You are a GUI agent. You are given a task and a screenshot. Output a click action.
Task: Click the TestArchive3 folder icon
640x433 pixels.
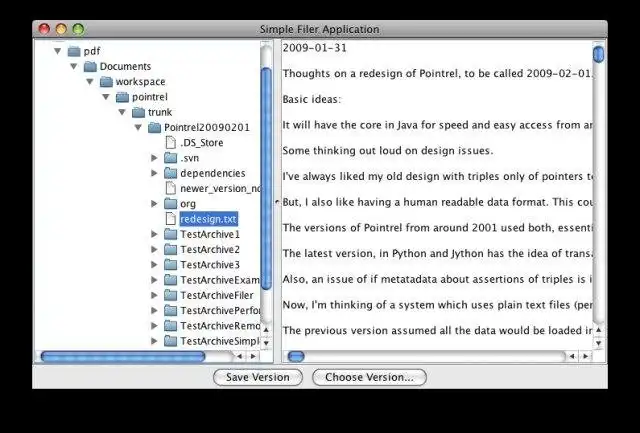(171, 265)
